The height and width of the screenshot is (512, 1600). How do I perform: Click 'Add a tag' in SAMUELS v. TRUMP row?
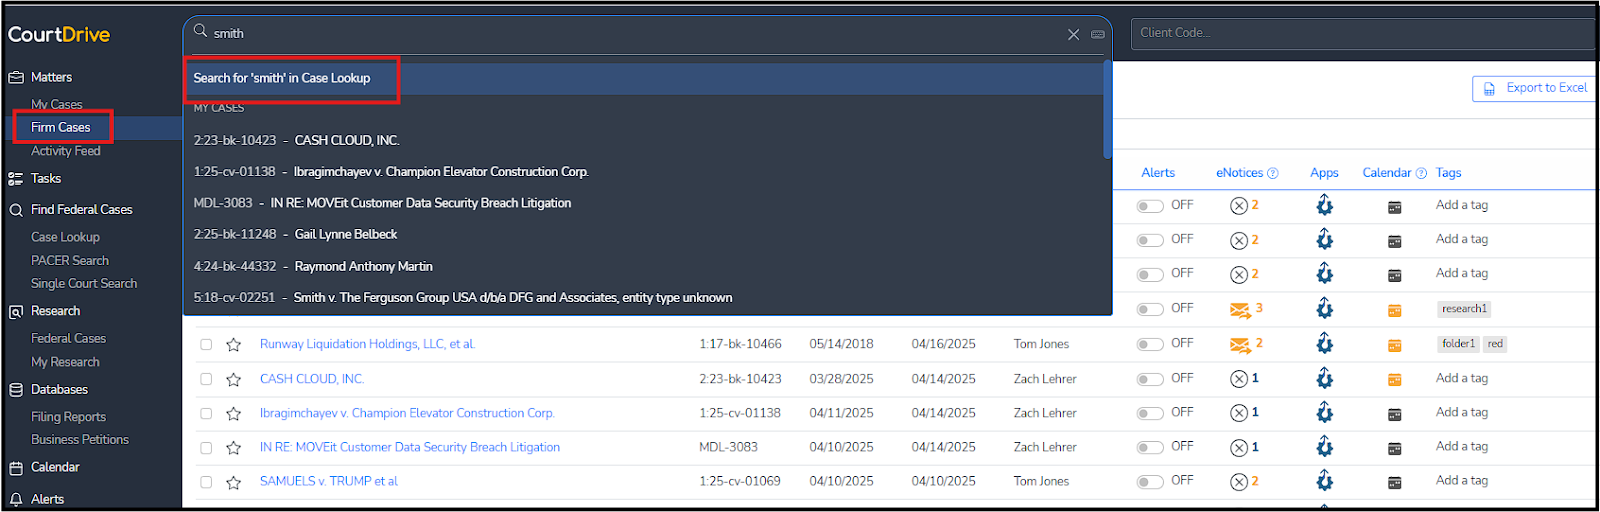pos(1462,481)
